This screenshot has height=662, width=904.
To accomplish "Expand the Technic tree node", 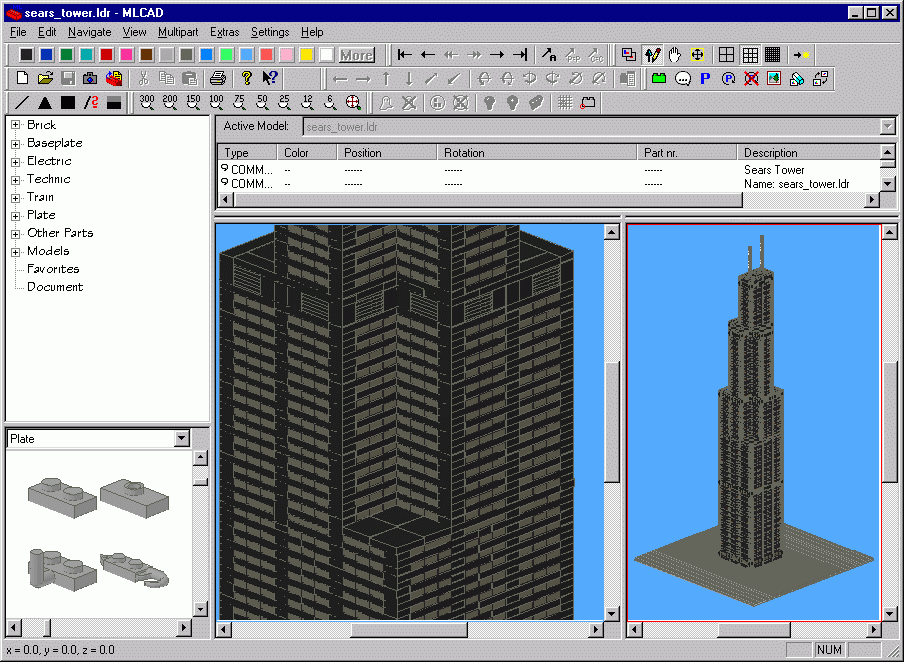I will pos(16,179).
